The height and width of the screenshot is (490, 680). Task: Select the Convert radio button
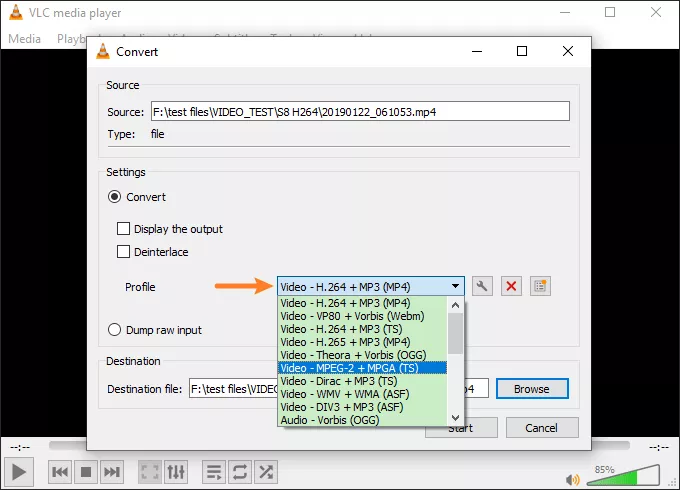click(x=114, y=197)
